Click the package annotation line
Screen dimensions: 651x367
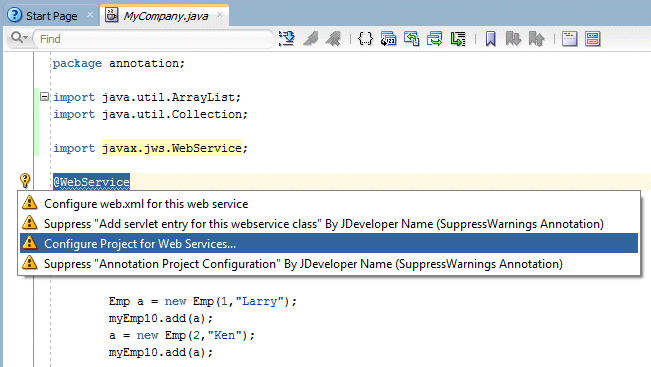119,63
